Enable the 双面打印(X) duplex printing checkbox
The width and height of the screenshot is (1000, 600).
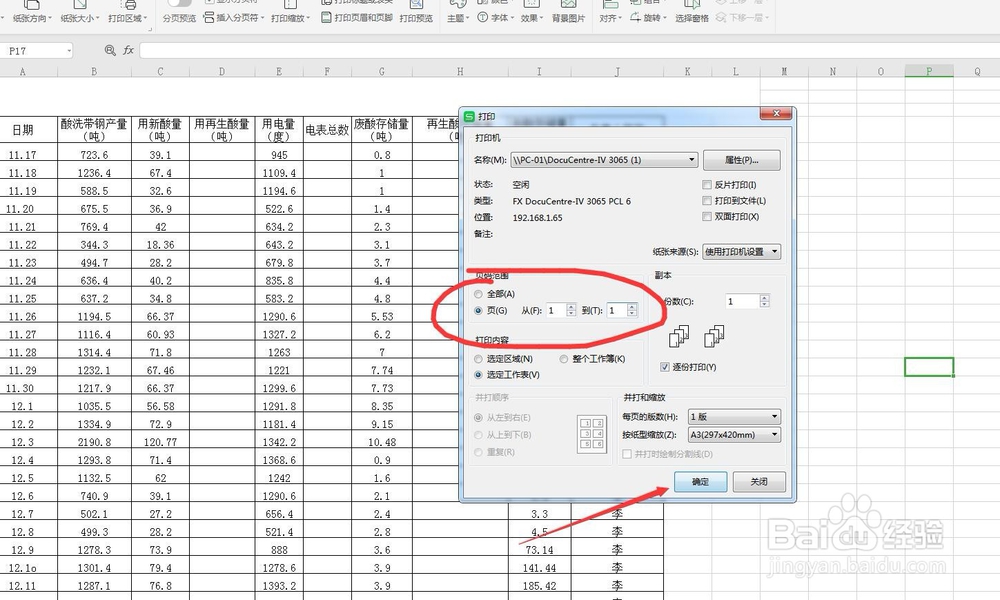(x=707, y=216)
